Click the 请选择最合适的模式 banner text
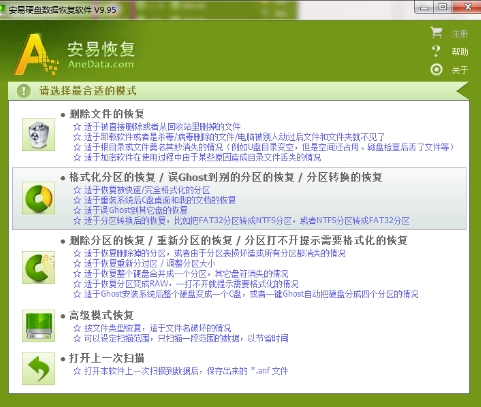 [x=88, y=91]
